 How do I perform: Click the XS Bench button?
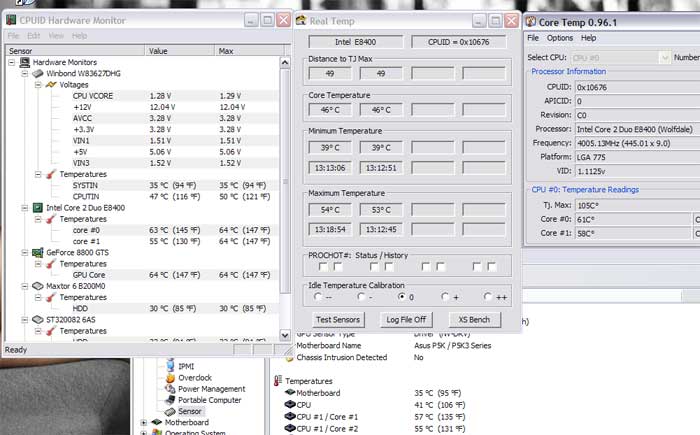[x=474, y=319]
